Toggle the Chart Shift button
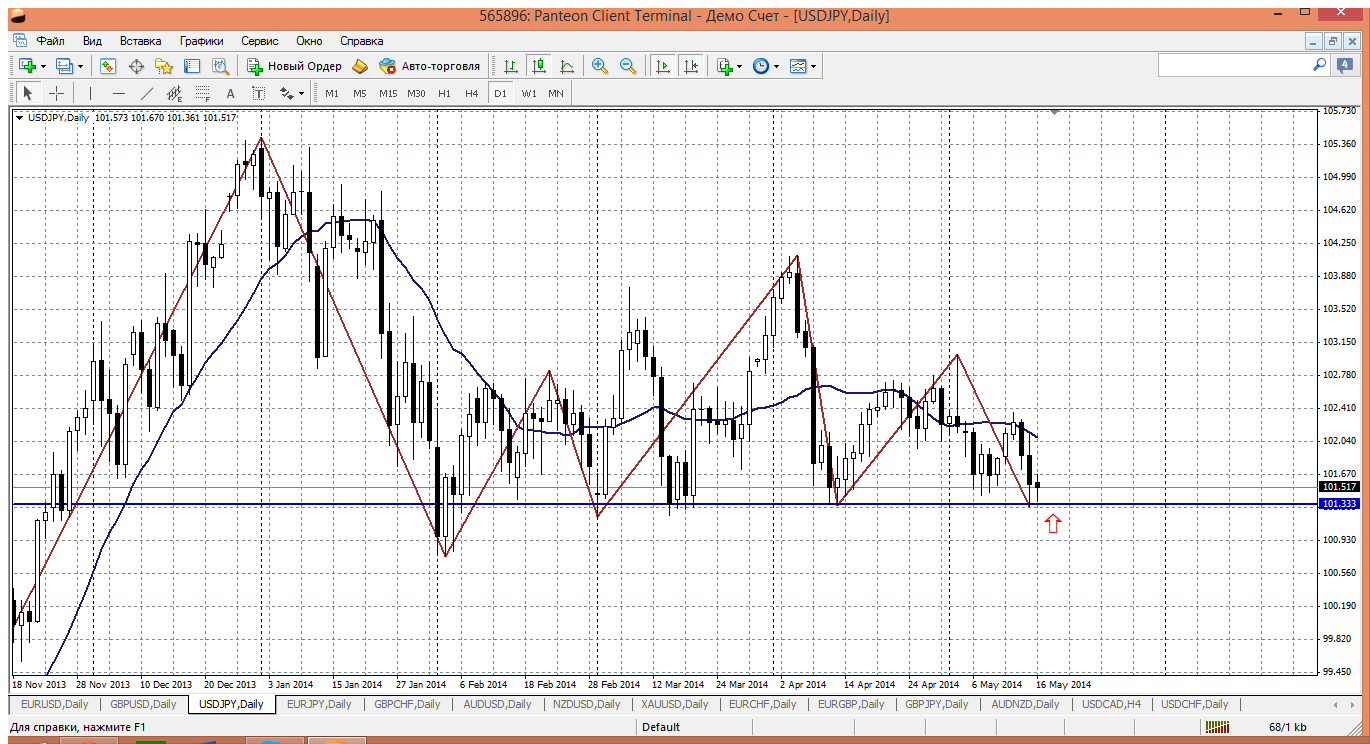Image resolution: width=1370 pixels, height=744 pixels. point(691,66)
